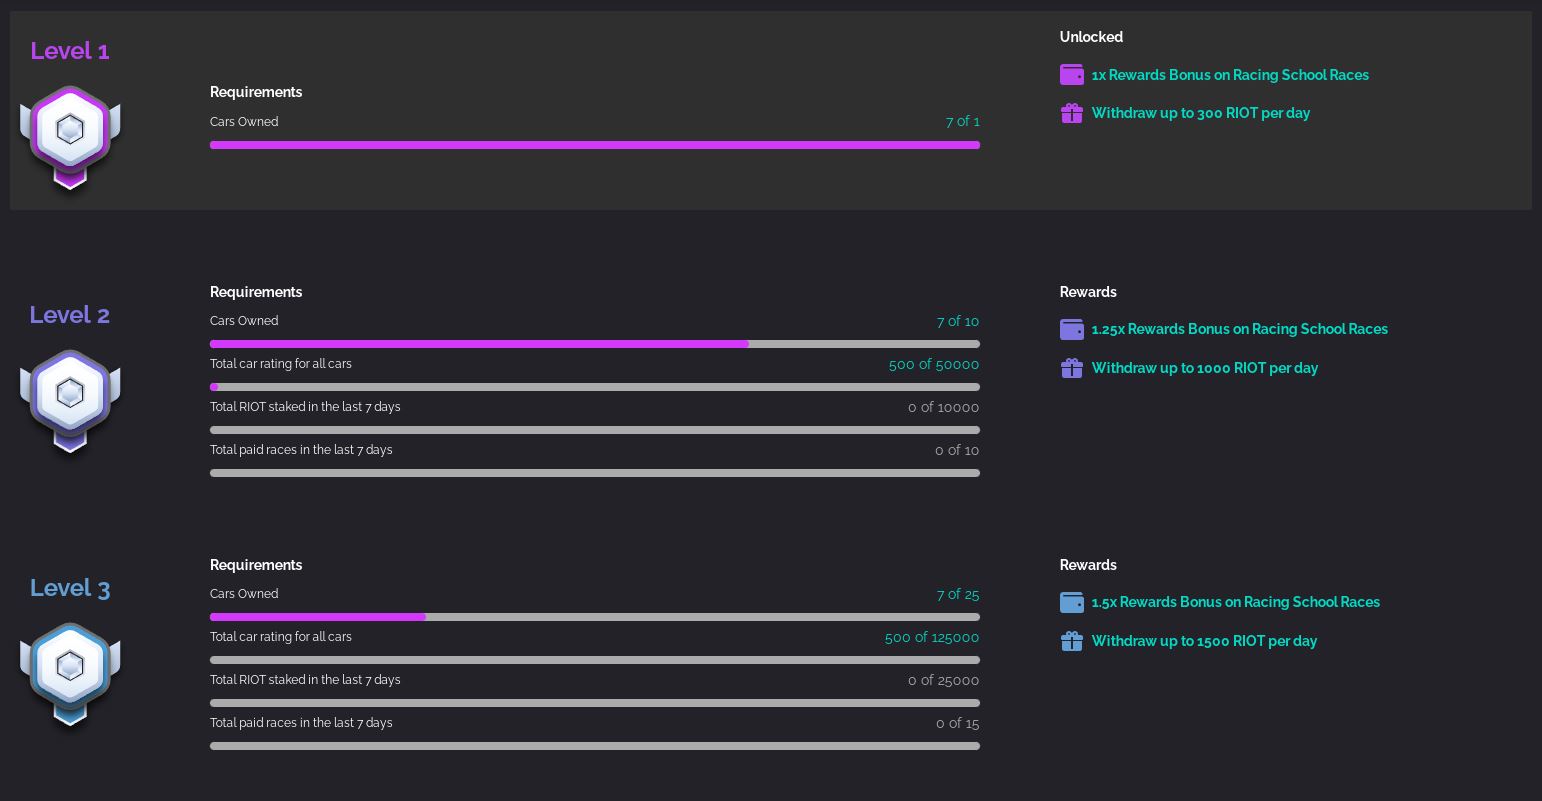Open 1x Rewards Bonus on Racing School Races
Image resolution: width=1542 pixels, height=801 pixels.
[x=1230, y=75]
